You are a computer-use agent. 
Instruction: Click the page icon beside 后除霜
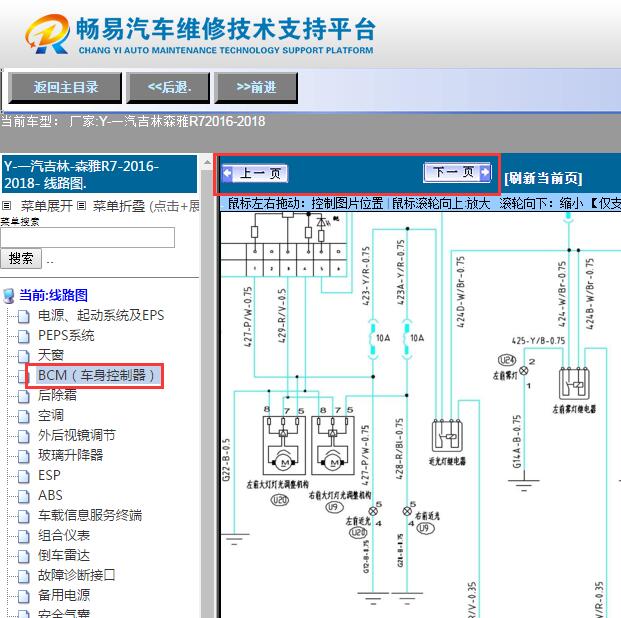(x=24, y=396)
